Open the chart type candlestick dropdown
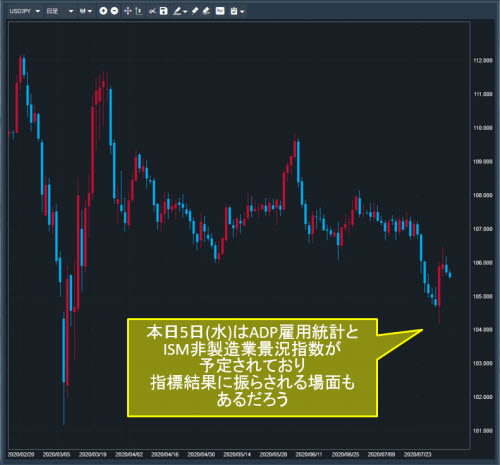This screenshot has width=500, height=465. click(x=86, y=11)
